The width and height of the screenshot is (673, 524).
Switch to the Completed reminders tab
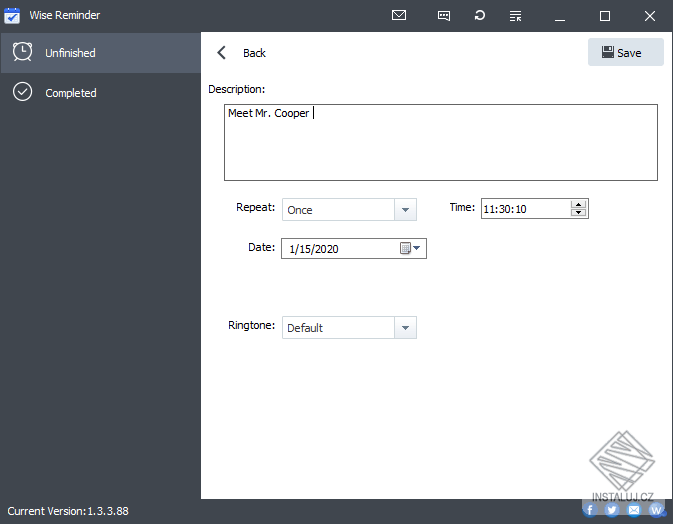point(100,93)
